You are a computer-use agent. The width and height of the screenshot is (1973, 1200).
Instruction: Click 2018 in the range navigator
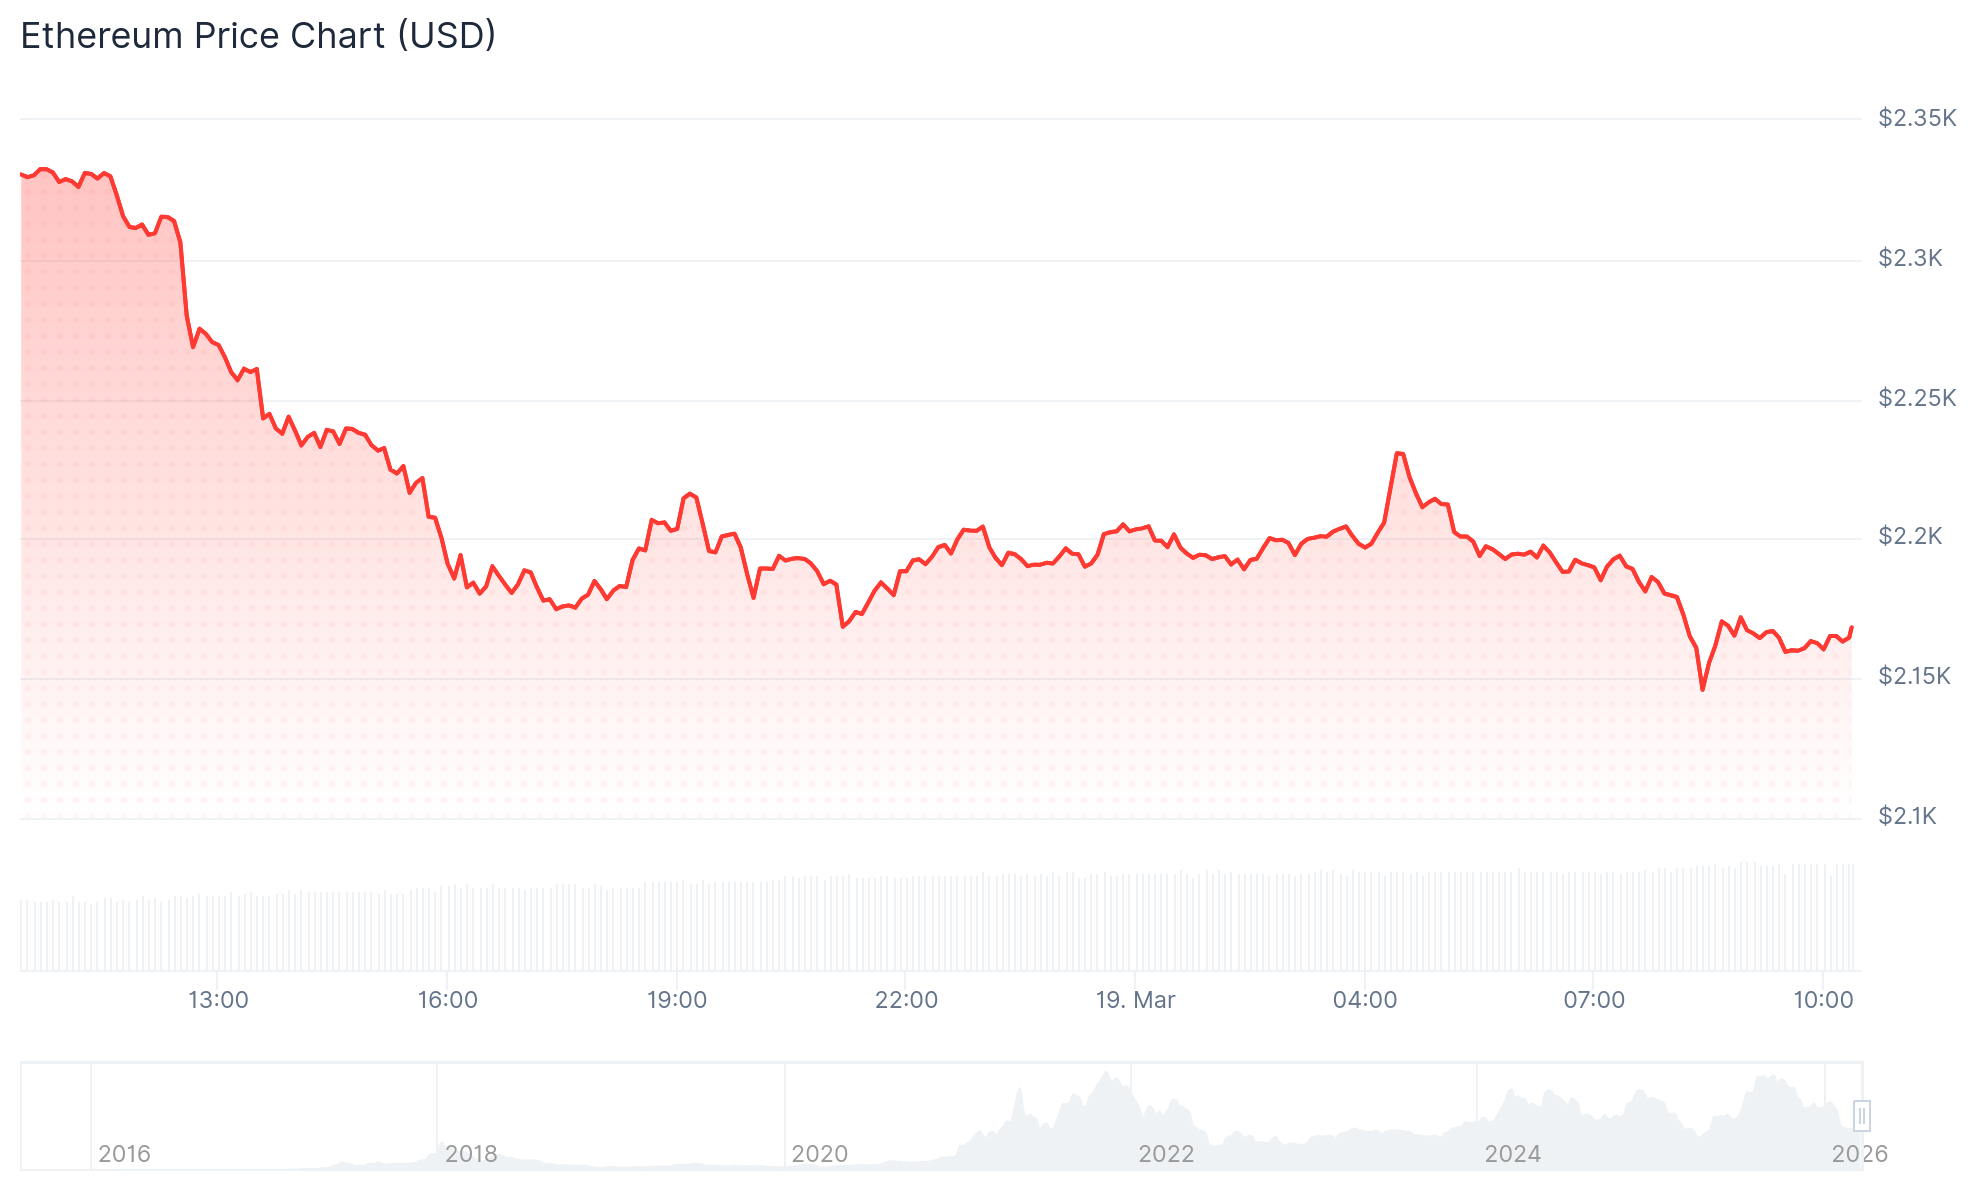coord(471,1154)
